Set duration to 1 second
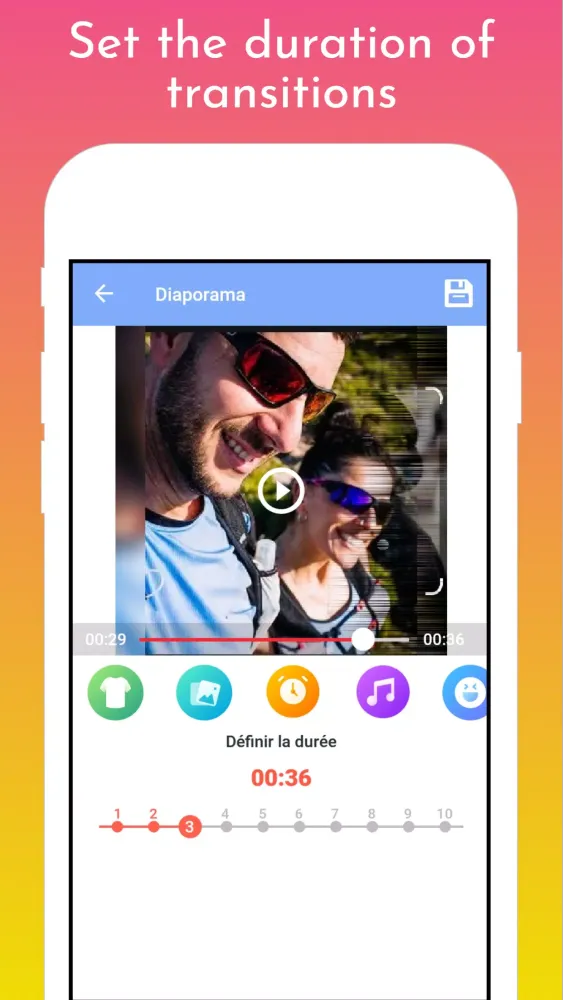The image size is (563, 1000). (x=117, y=827)
